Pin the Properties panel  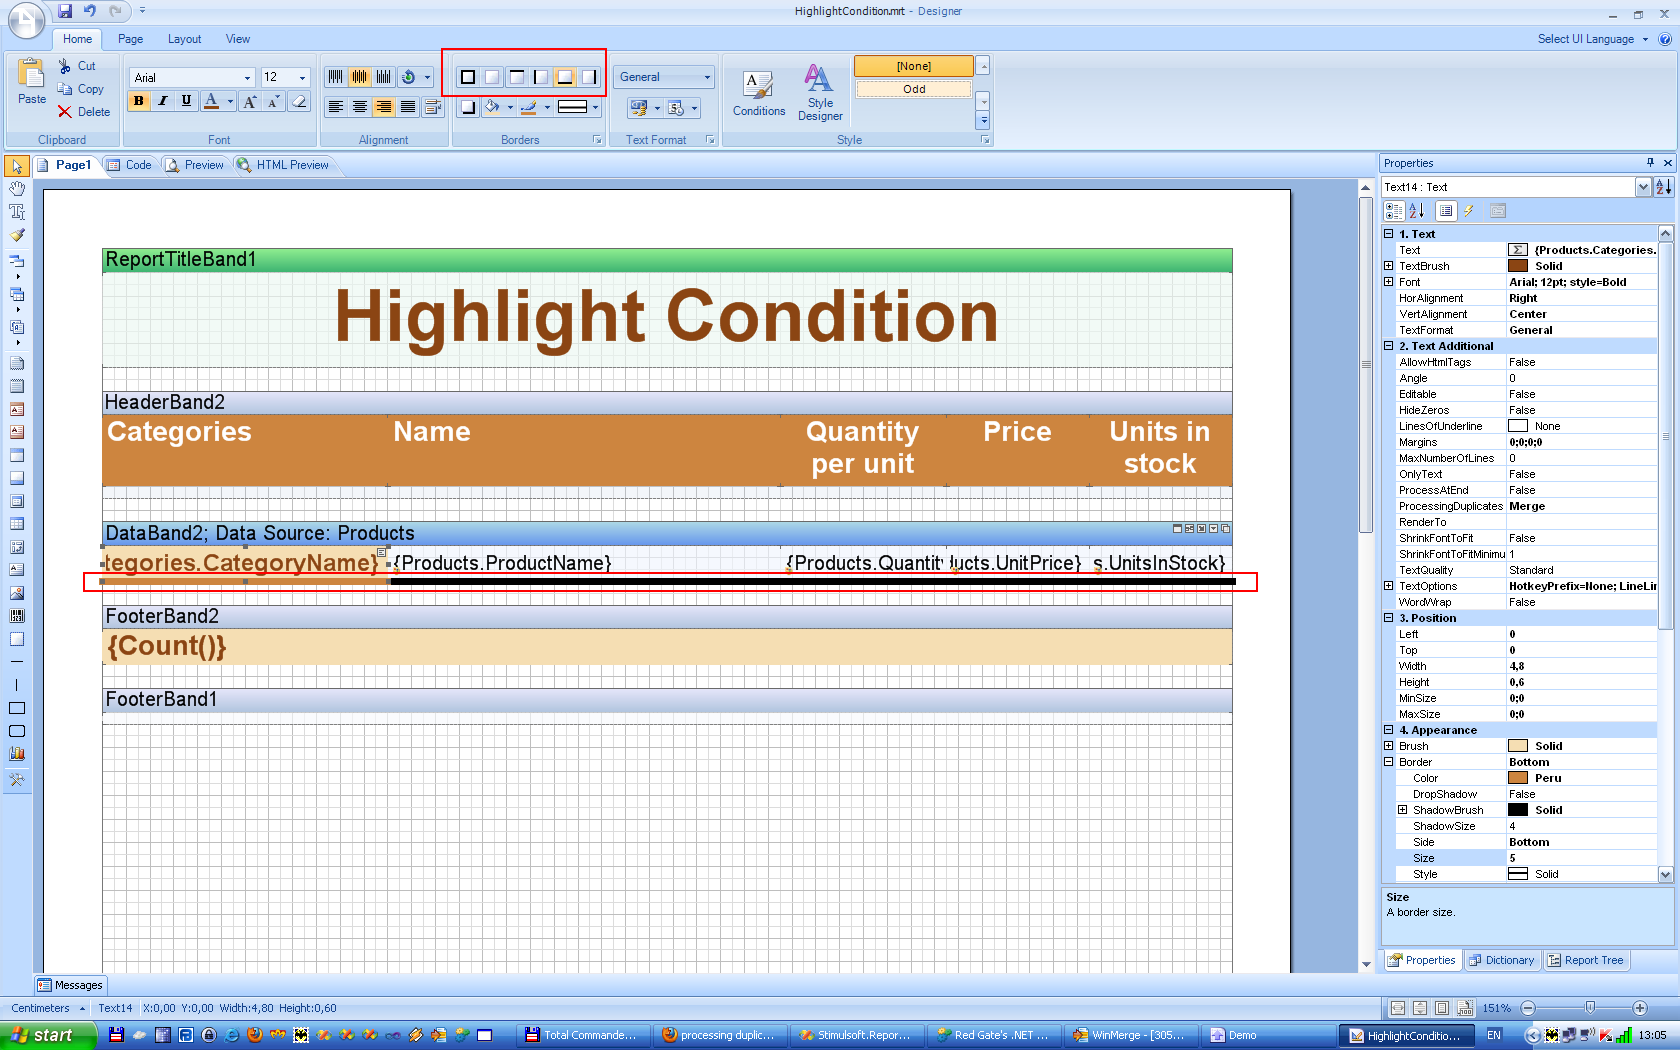click(1650, 162)
